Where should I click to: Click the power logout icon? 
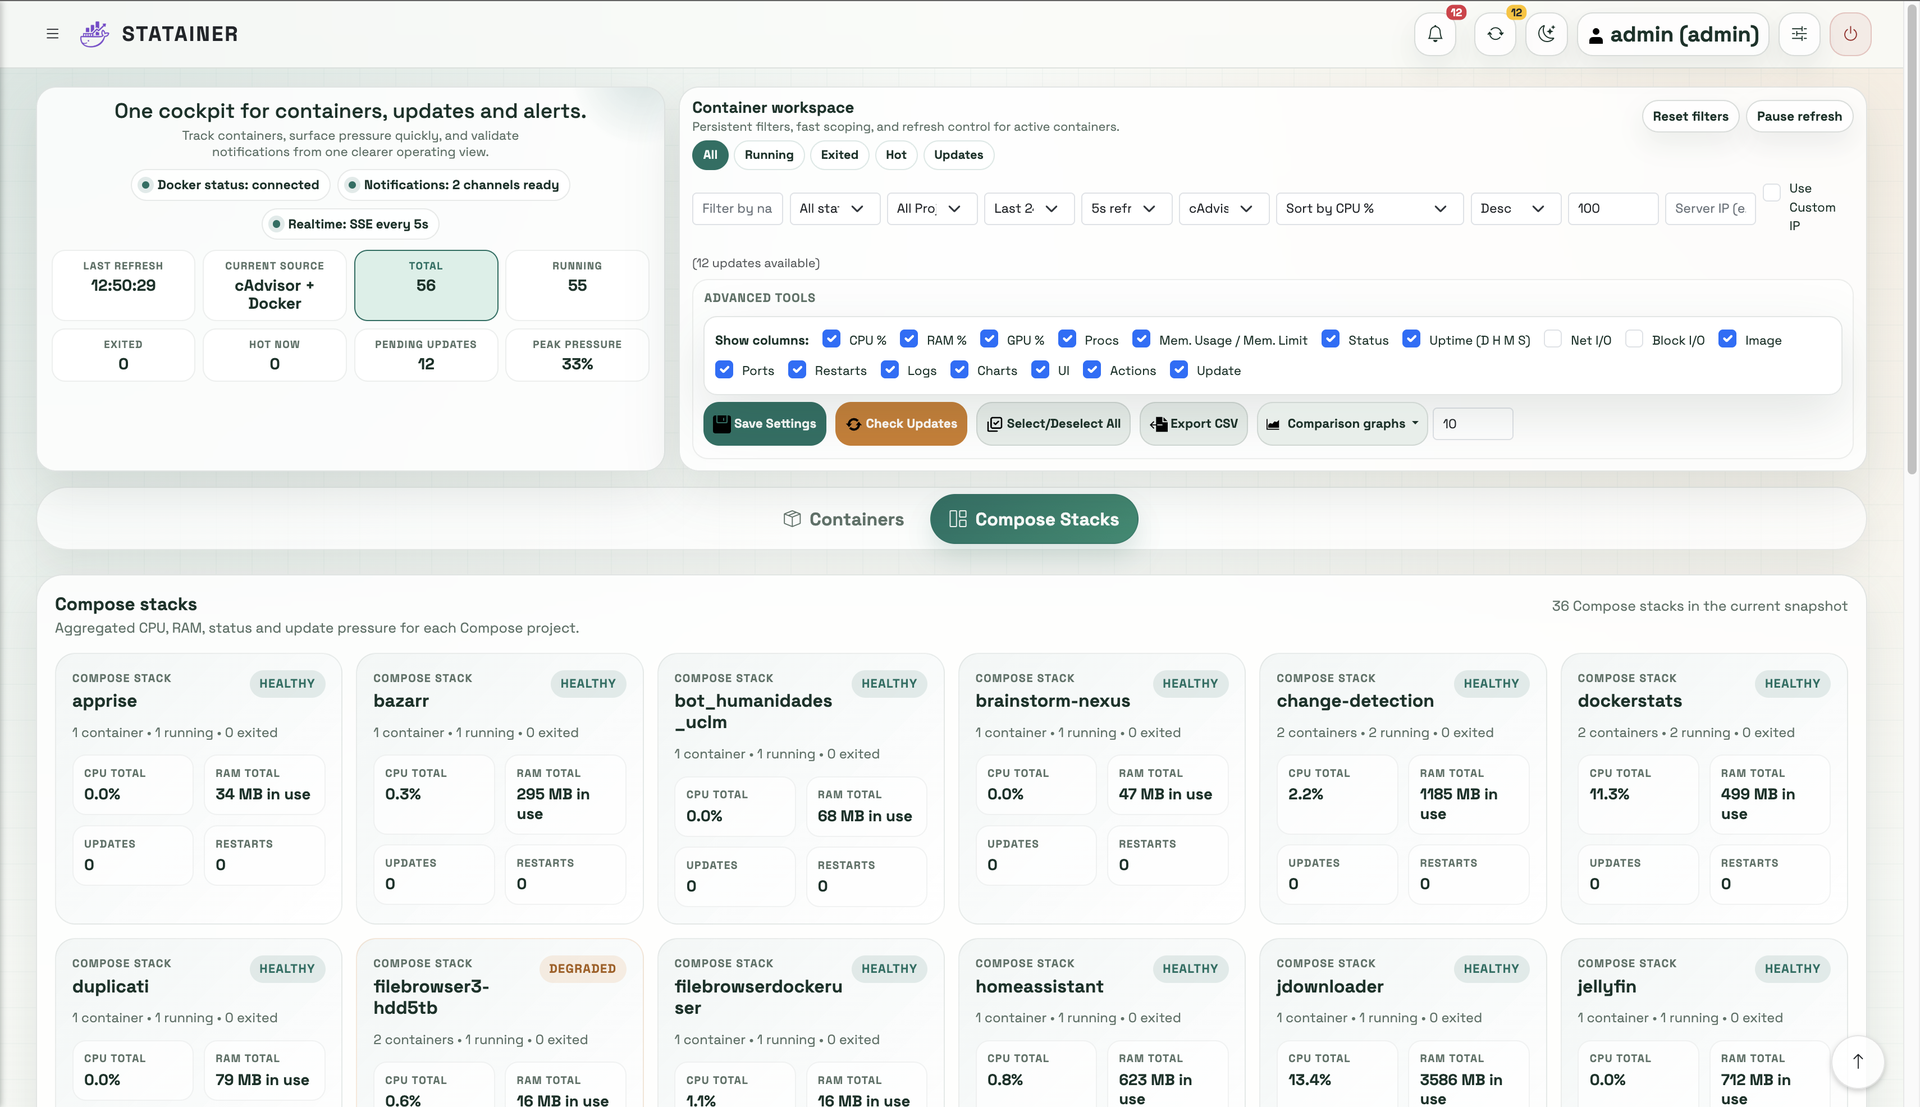click(x=1850, y=34)
